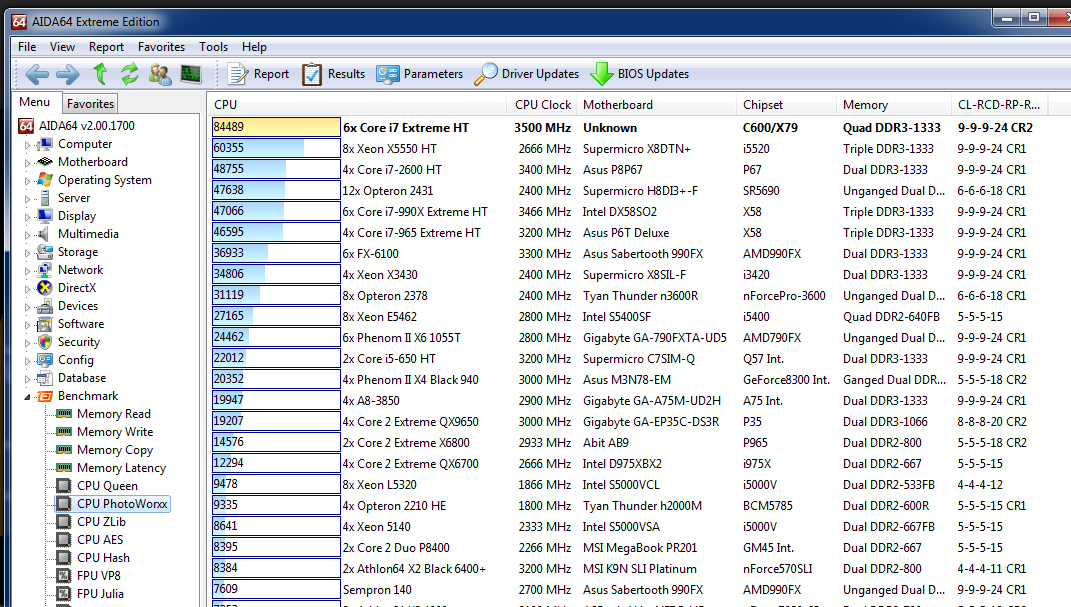Select the CPU ZLib benchmark
The image size is (1071, 607).
(x=101, y=522)
